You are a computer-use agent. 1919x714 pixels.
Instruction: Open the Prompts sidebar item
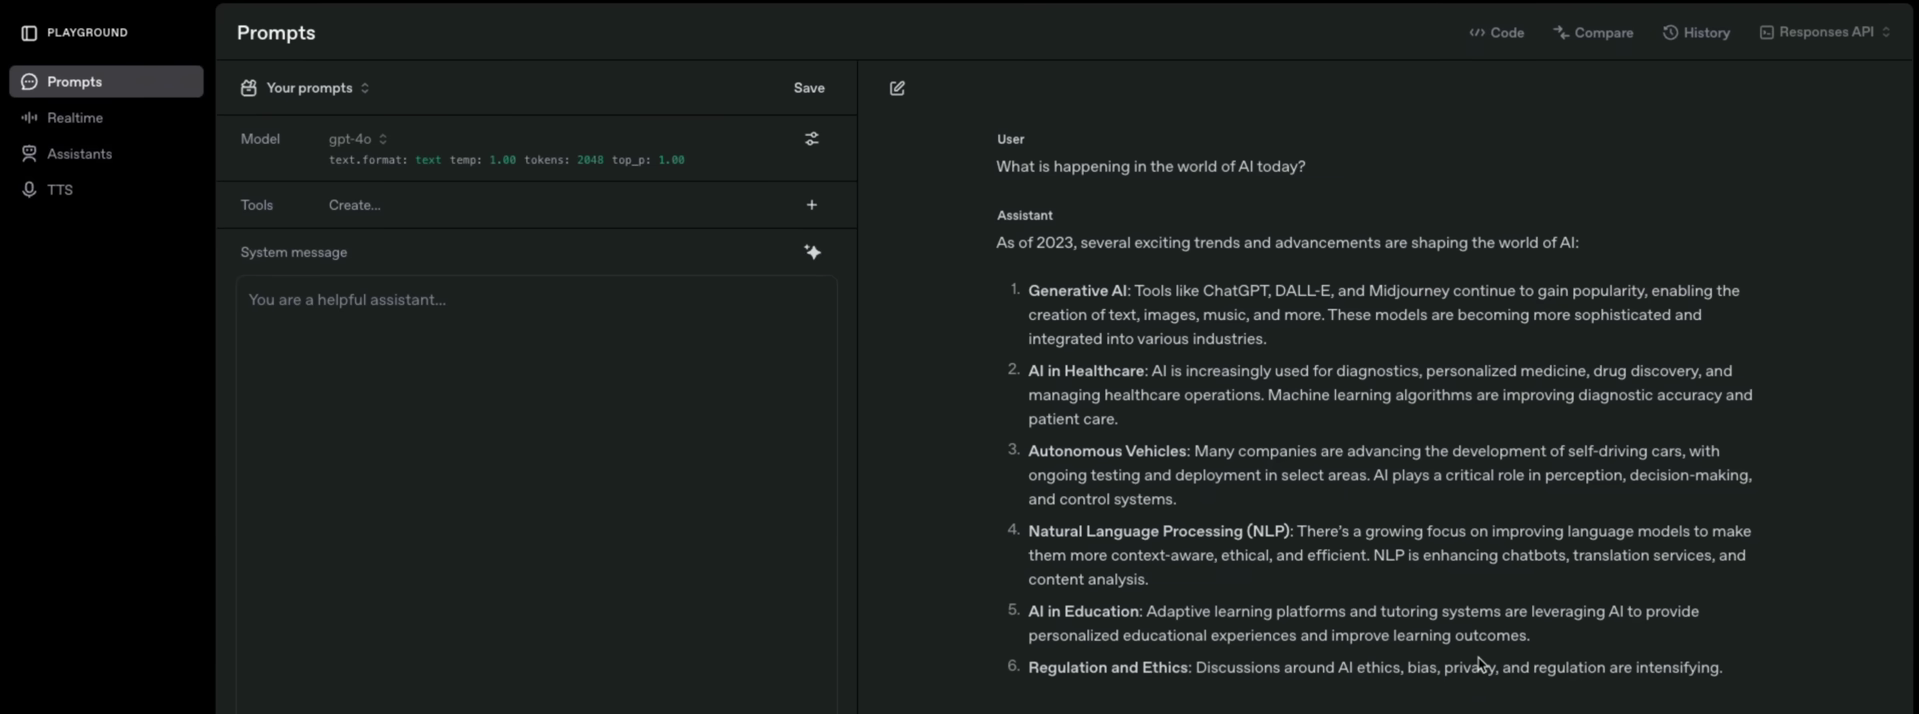pos(106,82)
